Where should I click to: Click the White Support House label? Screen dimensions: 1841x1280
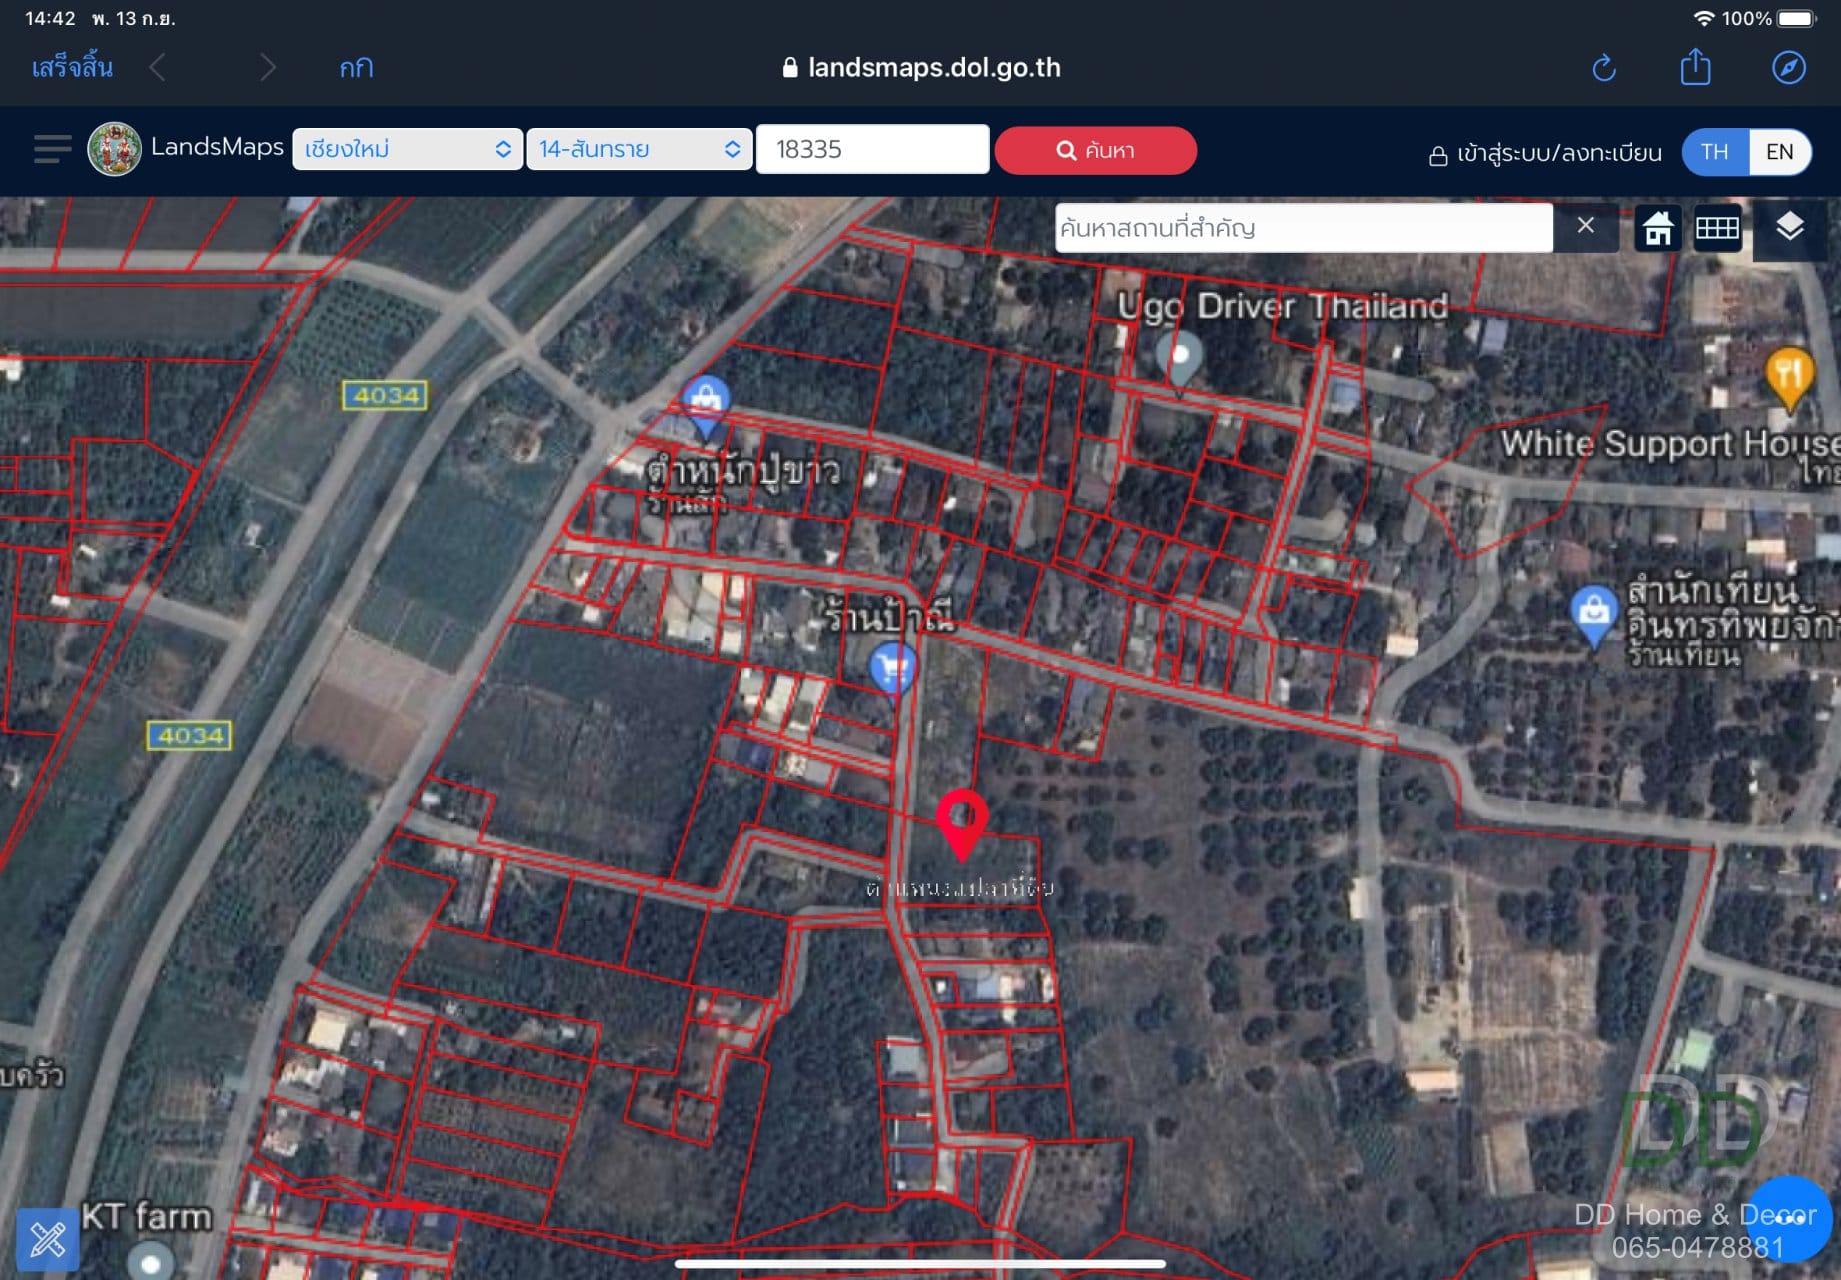1670,444
